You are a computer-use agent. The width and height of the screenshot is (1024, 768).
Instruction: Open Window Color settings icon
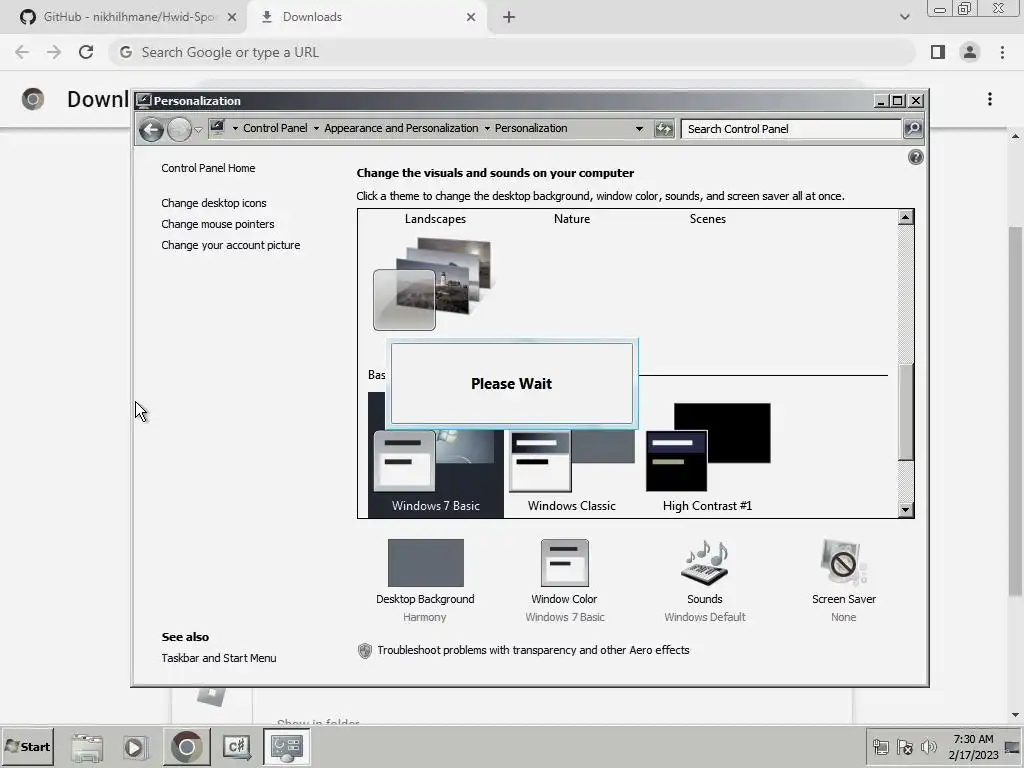pos(564,562)
